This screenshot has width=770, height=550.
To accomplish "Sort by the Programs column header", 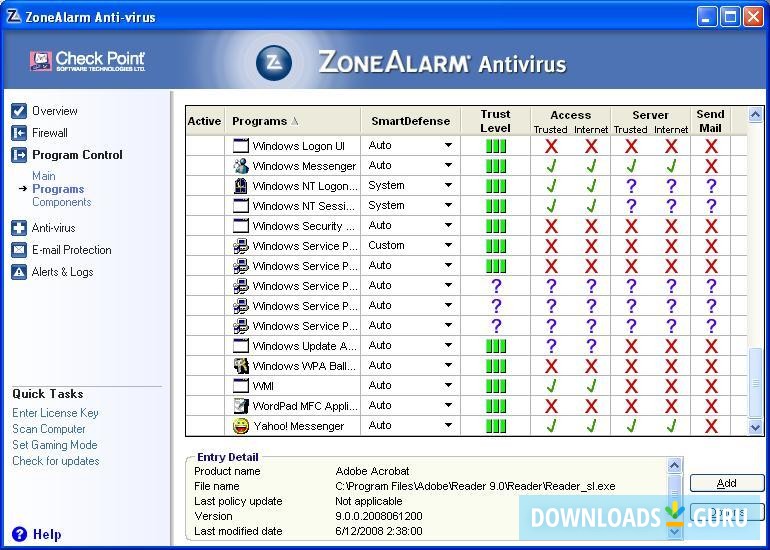I will (x=293, y=121).
